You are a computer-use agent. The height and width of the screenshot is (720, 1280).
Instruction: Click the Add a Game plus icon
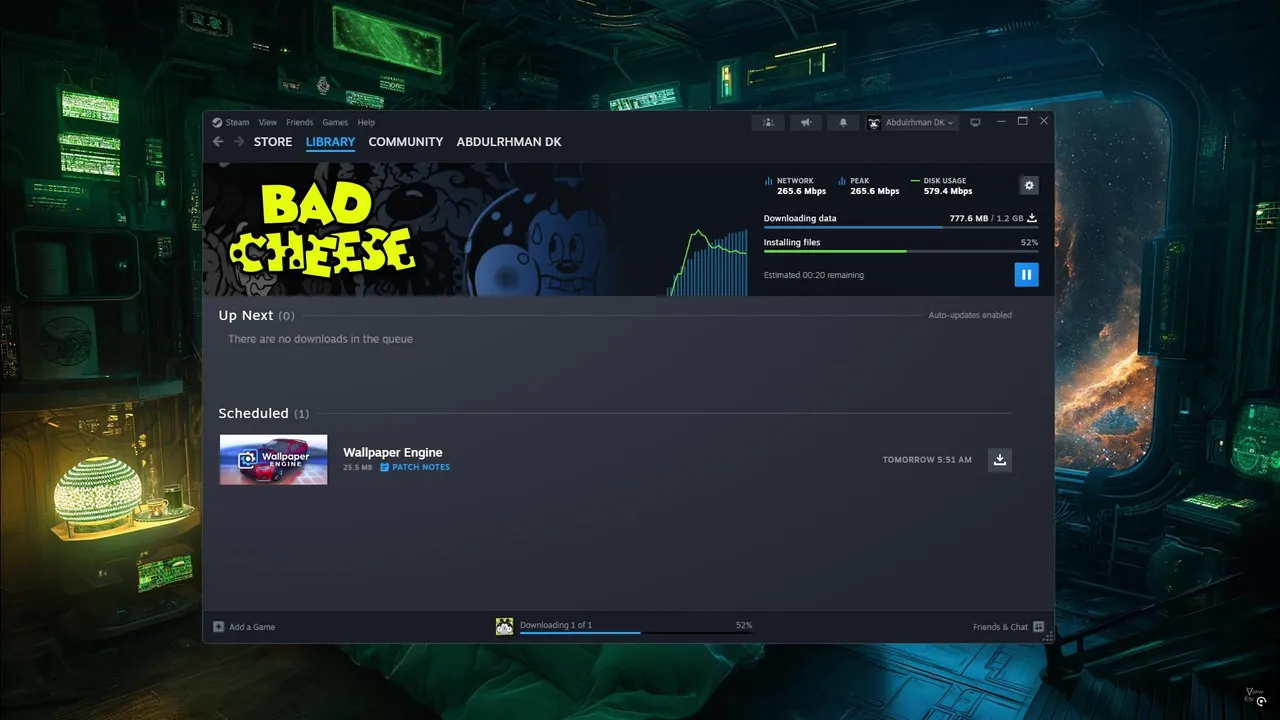218,626
